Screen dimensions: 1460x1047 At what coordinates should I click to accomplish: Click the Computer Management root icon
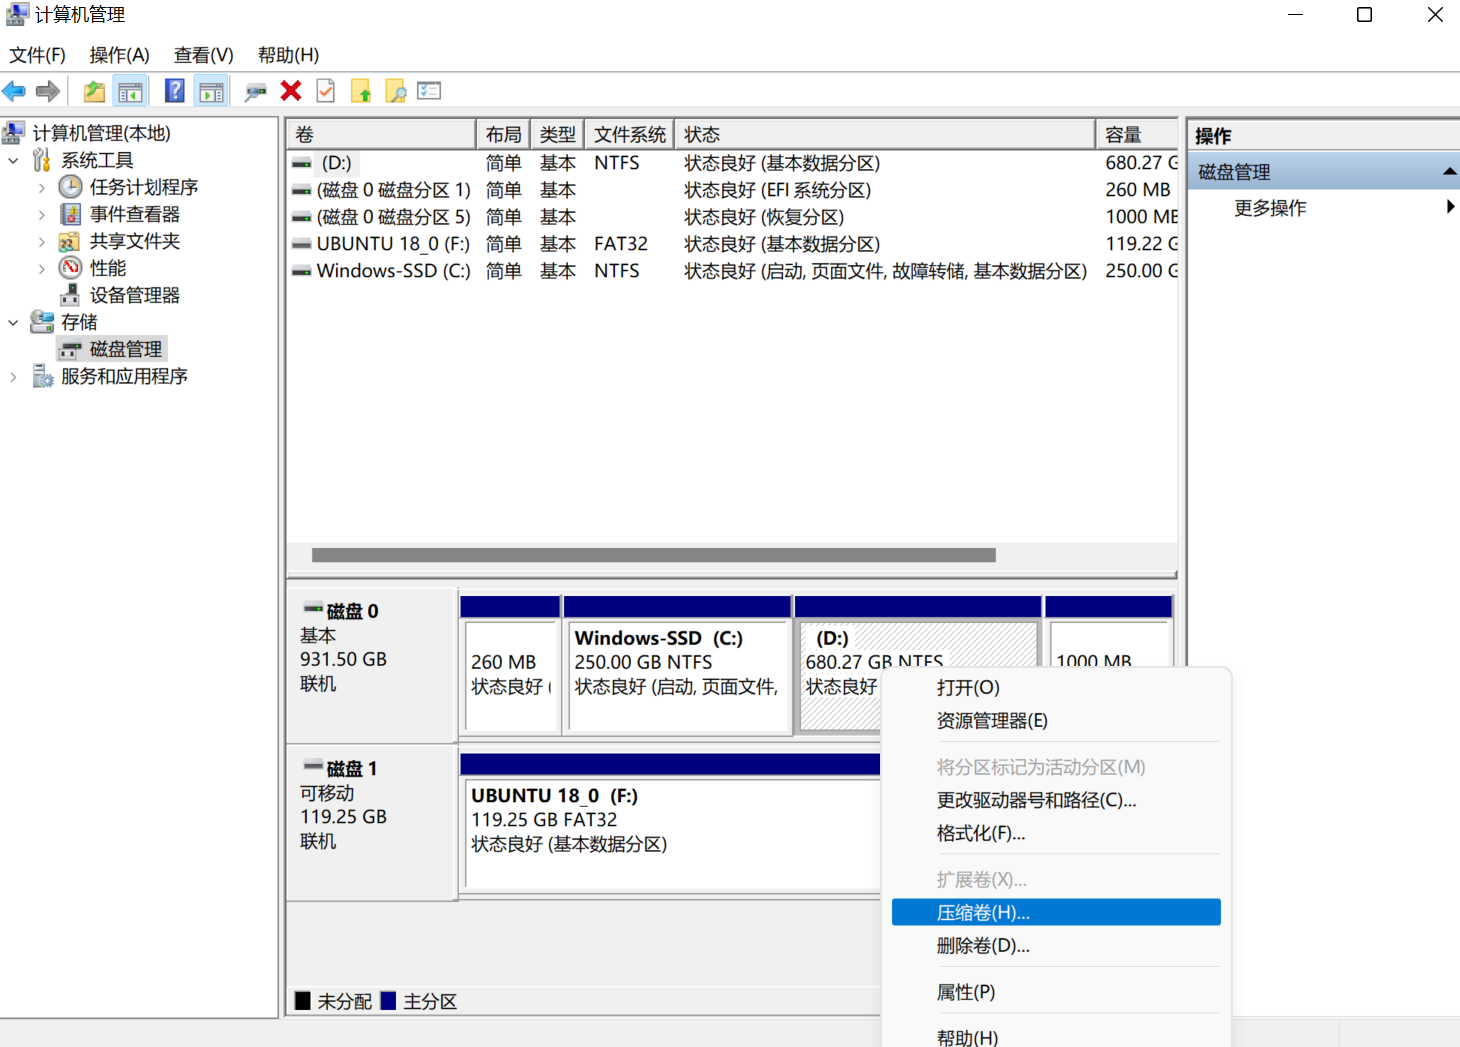point(14,133)
